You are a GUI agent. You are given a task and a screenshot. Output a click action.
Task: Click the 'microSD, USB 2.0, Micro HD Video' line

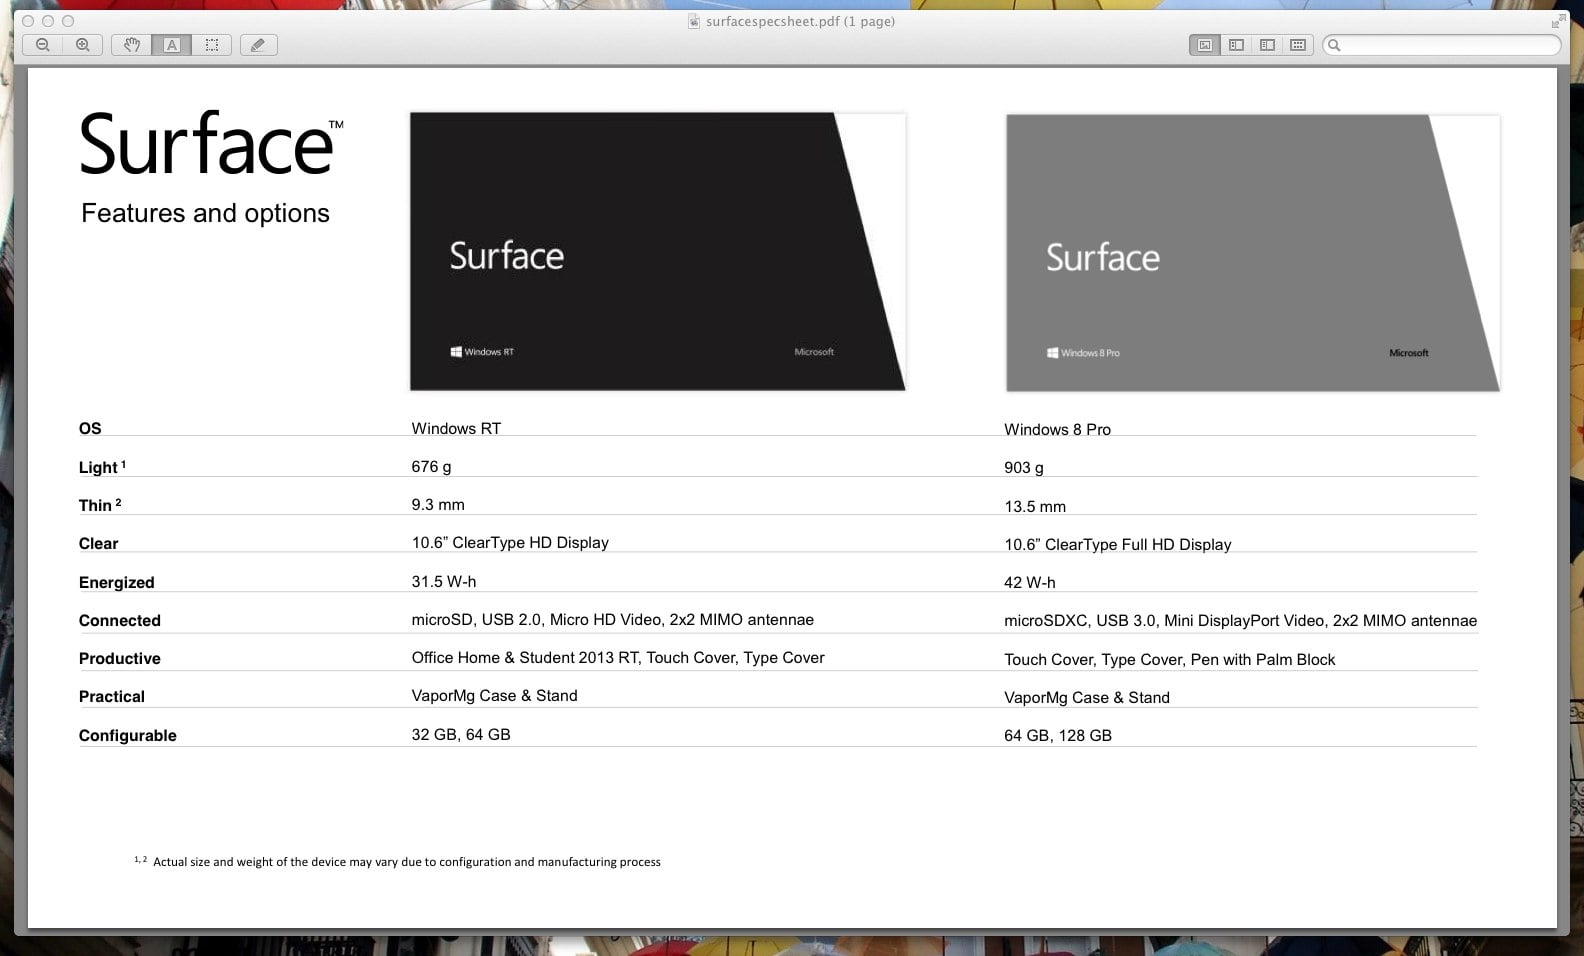click(612, 619)
